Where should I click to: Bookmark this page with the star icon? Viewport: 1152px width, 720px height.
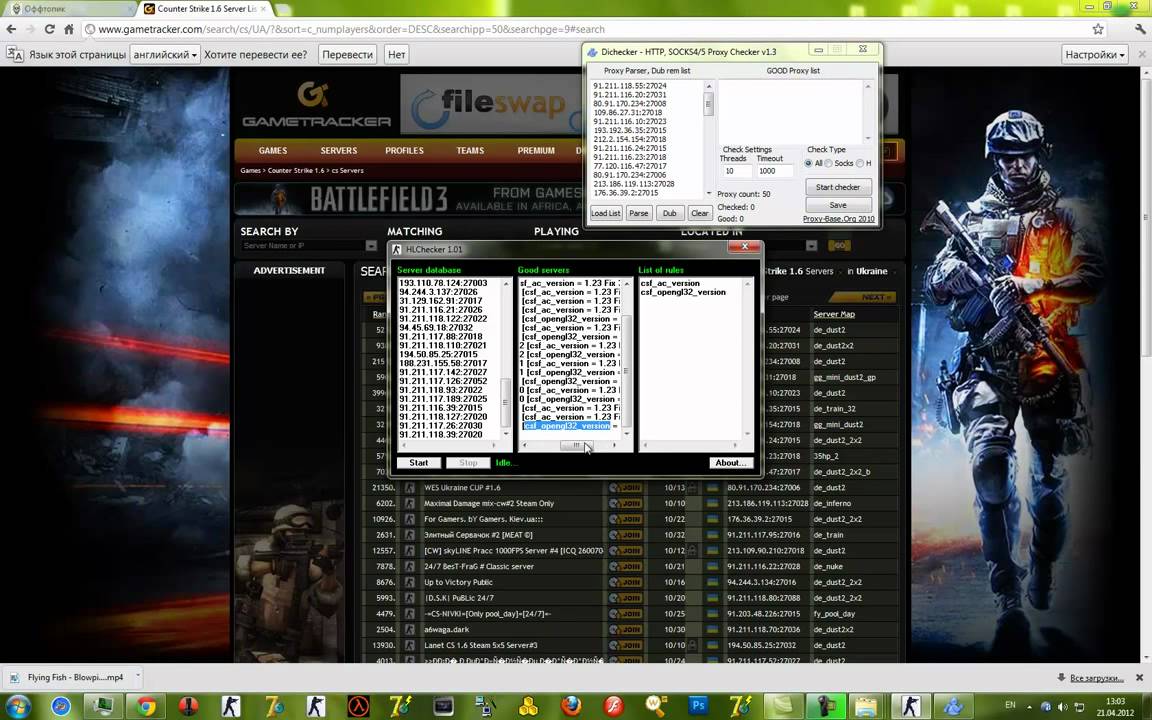(1098, 29)
